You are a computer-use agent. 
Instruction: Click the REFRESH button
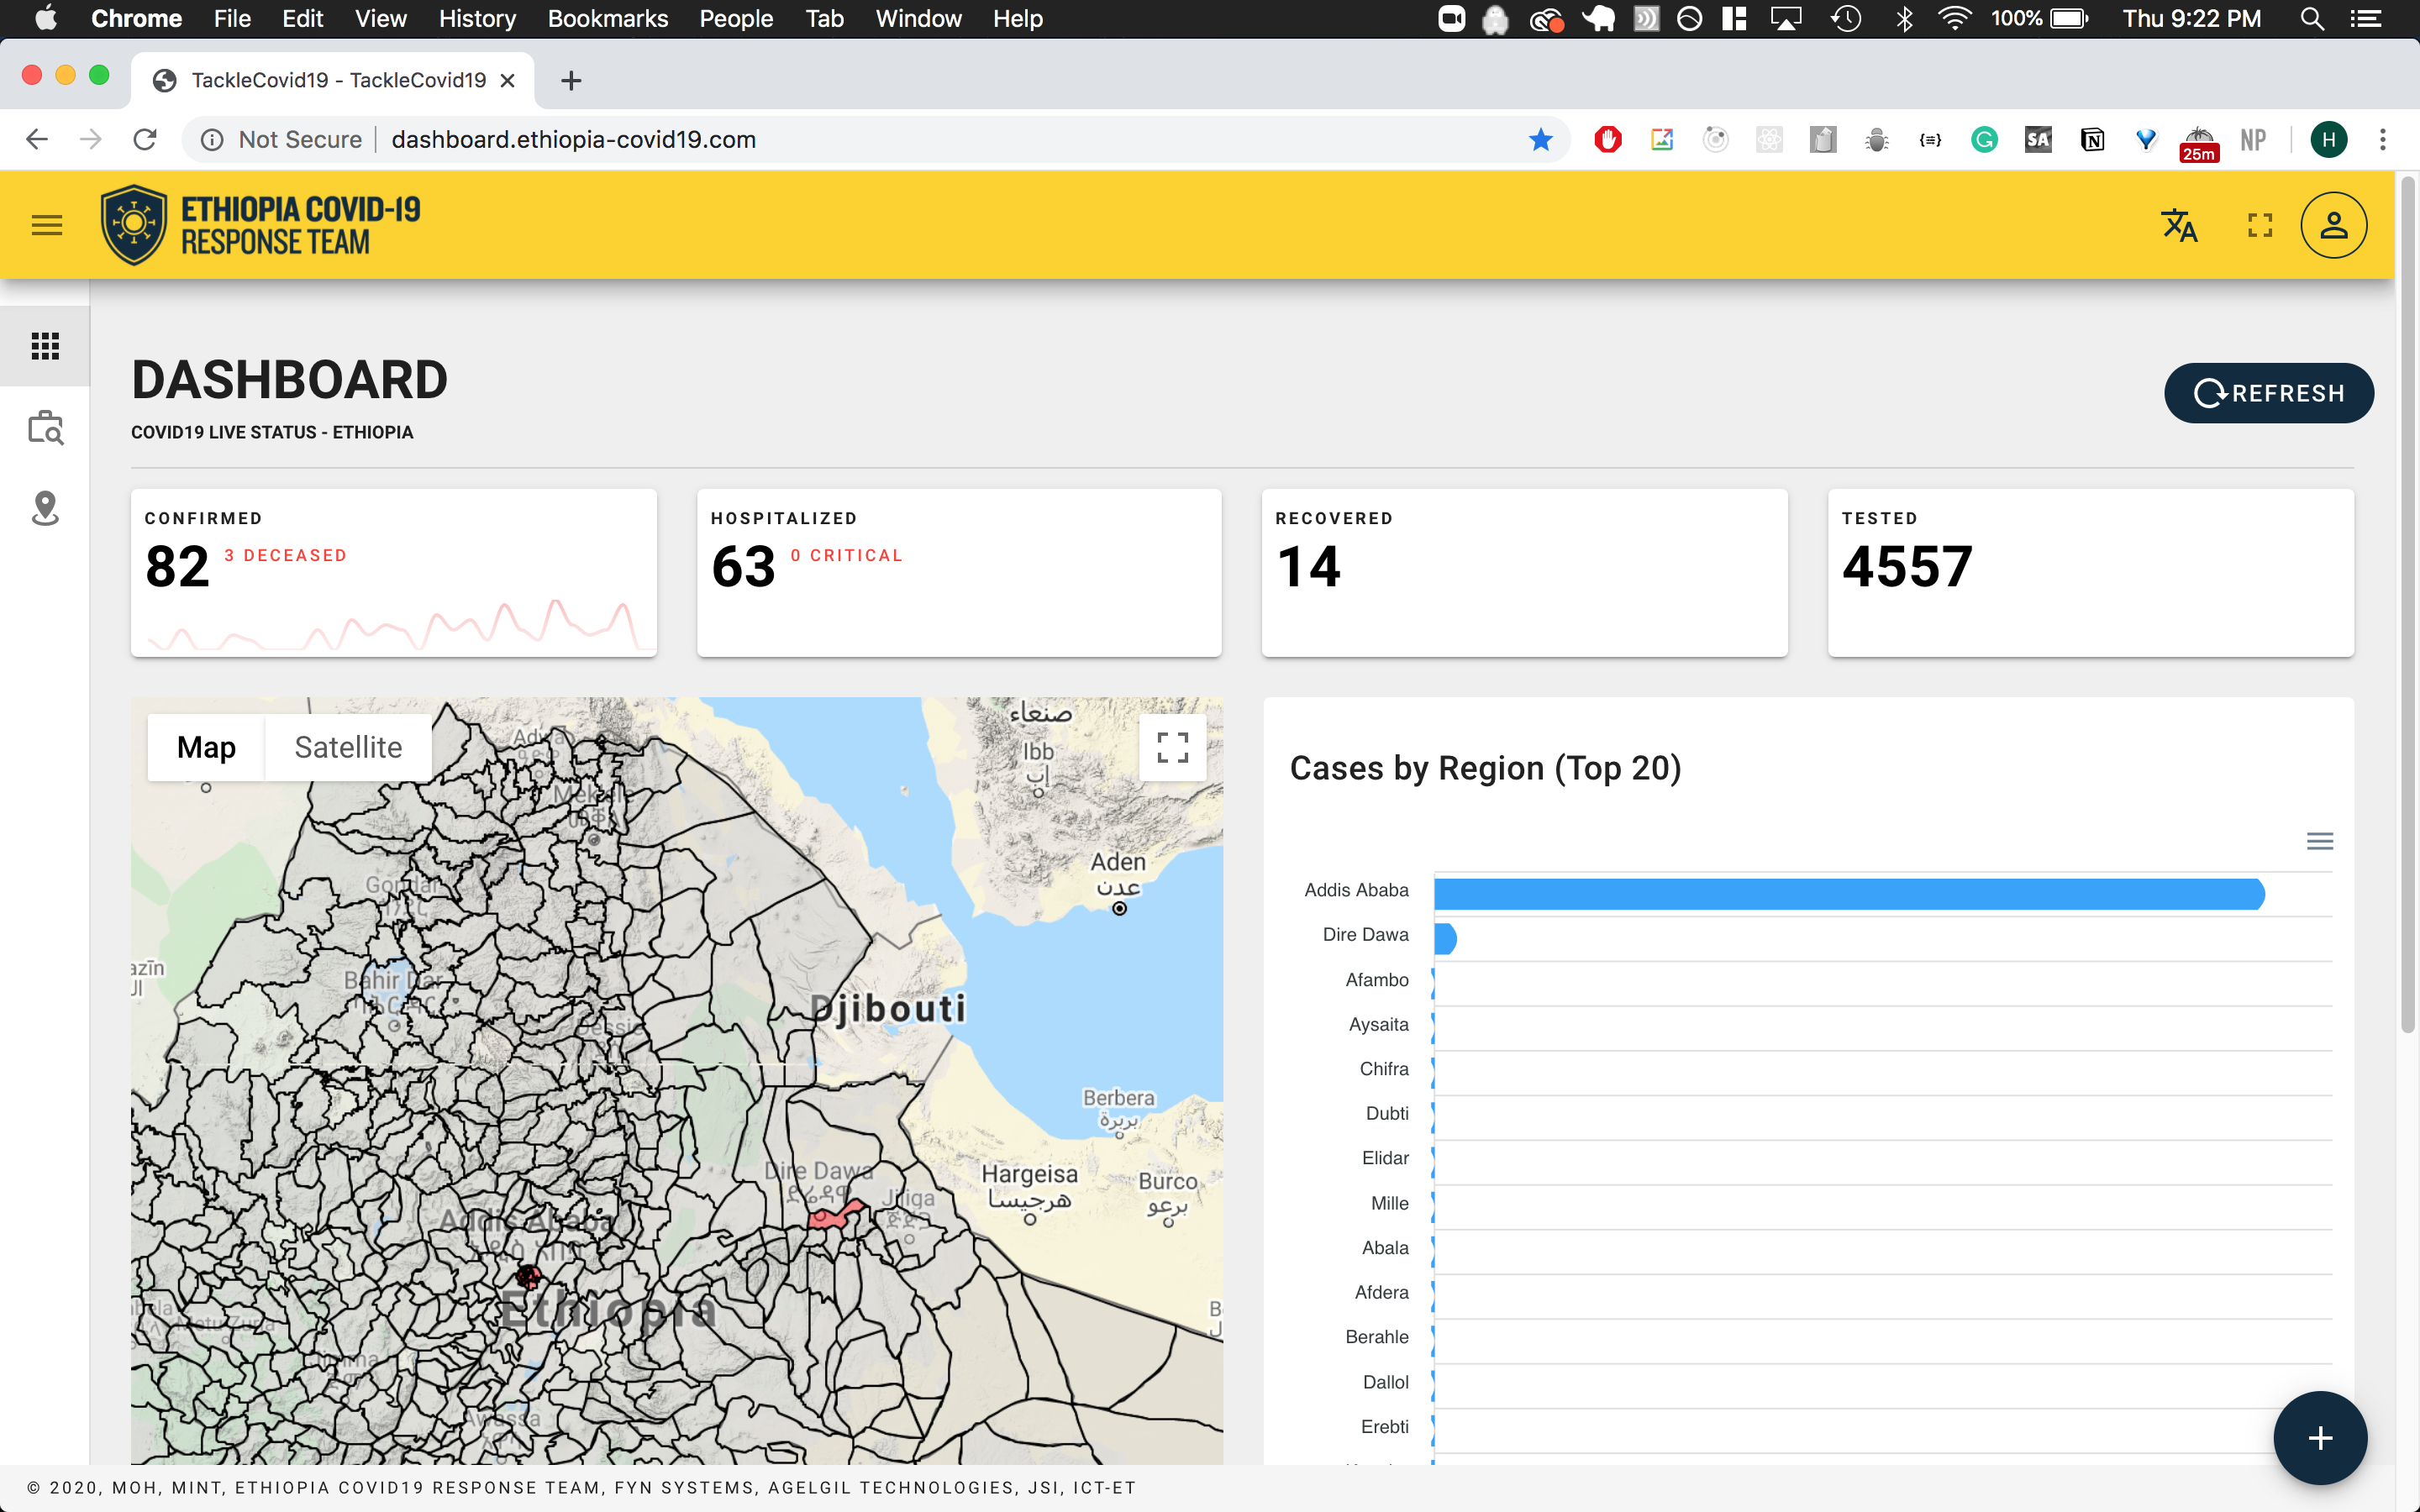pyautogui.click(x=2268, y=393)
